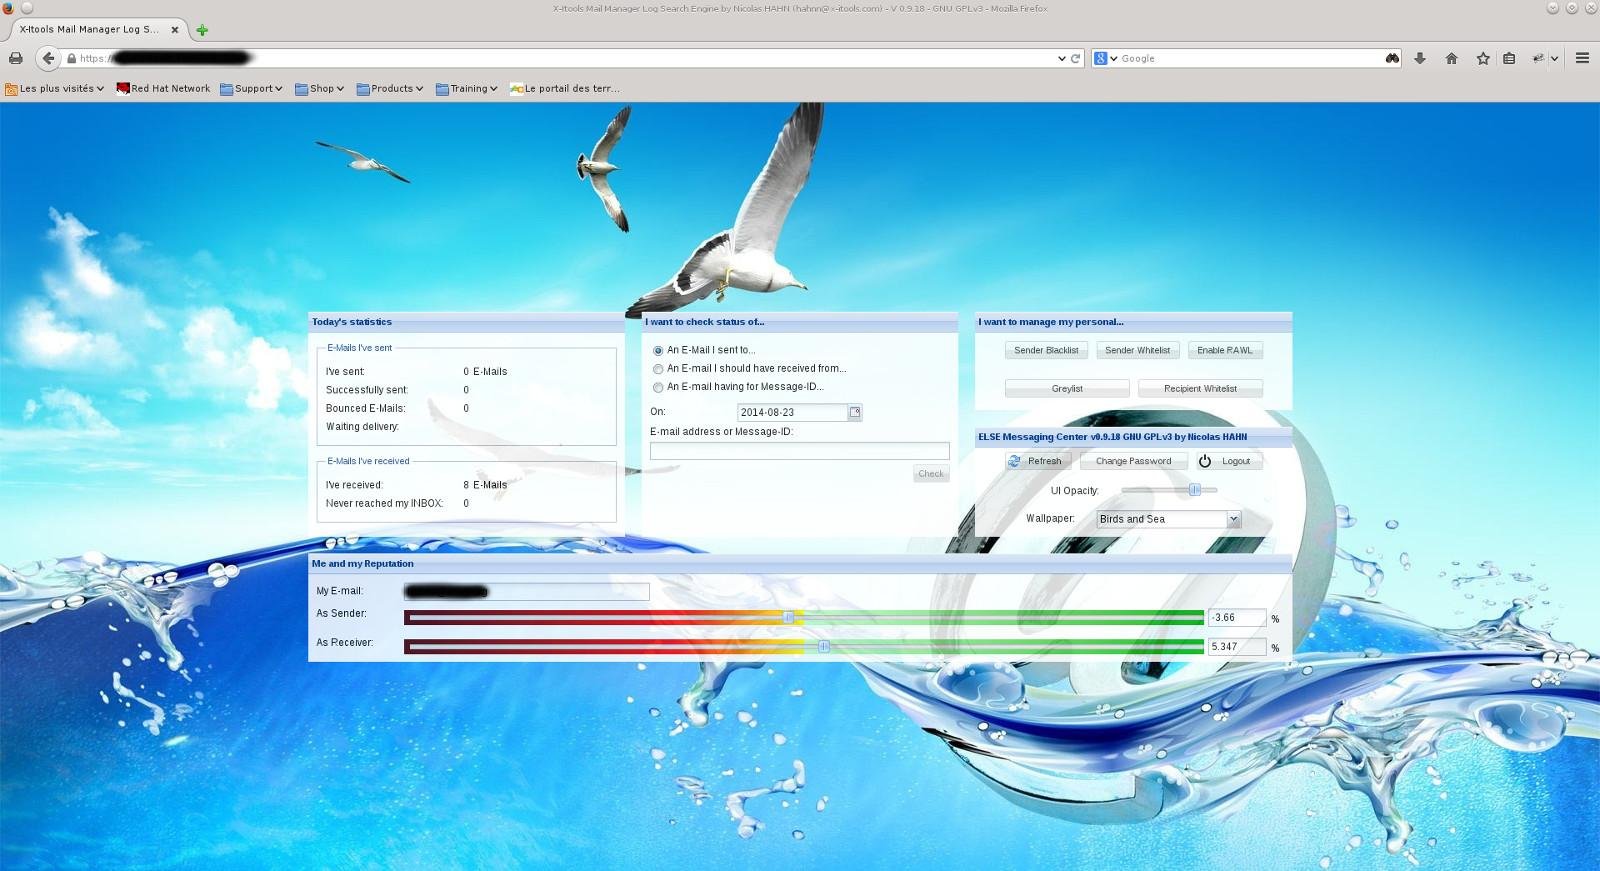Click the Refresh button with arrows icon
This screenshot has height=871, width=1600.
point(1039,461)
